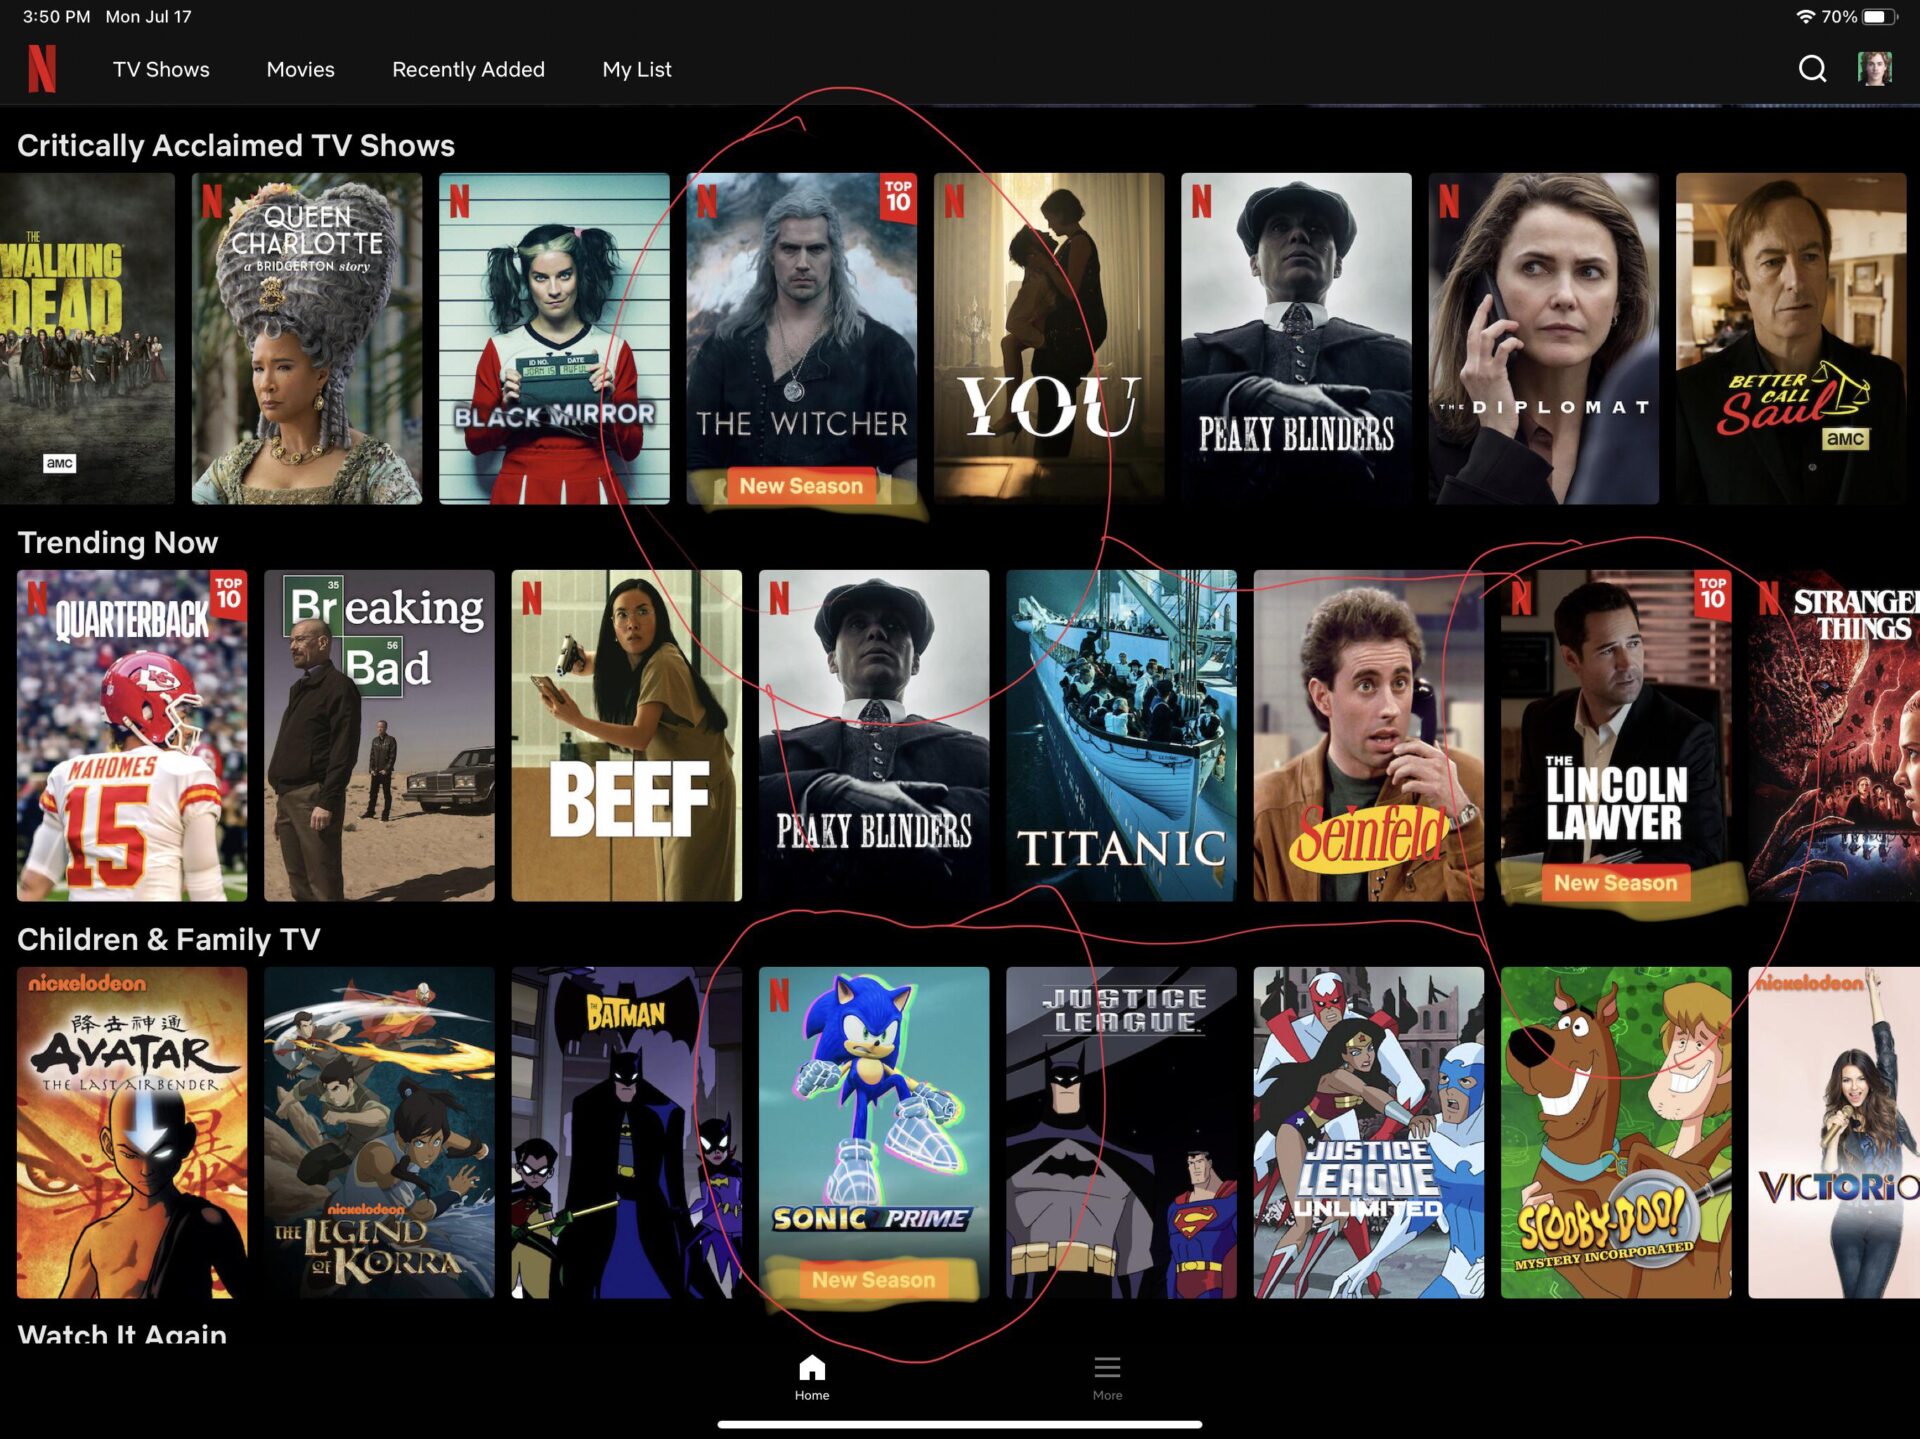Open the search magnifier icon
Image resolution: width=1920 pixels, height=1439 pixels.
coord(1812,69)
